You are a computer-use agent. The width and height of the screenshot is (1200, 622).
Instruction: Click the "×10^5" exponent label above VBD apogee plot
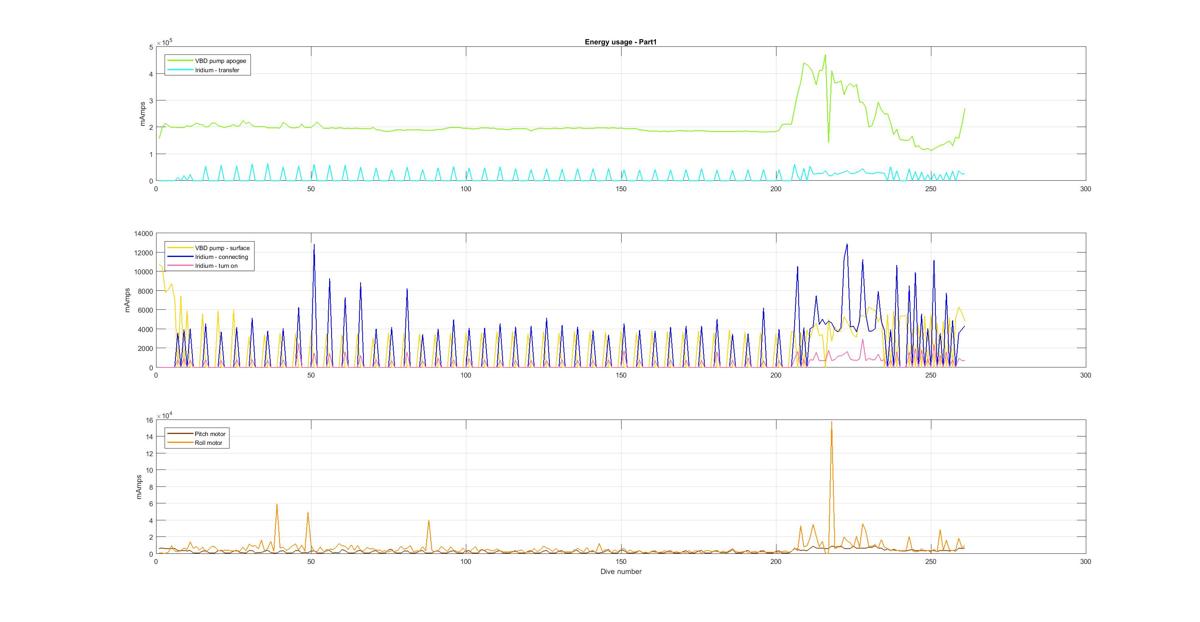[x=164, y=41]
